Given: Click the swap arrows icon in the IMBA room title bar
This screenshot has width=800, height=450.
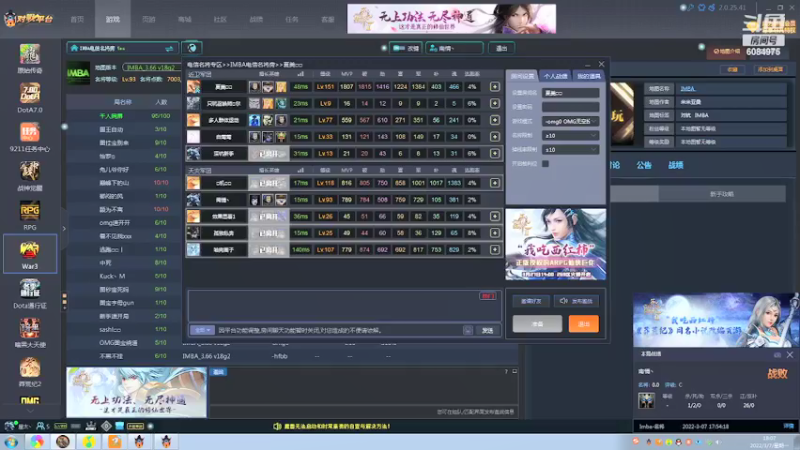Looking at the screenshot, I should click(x=169, y=48).
